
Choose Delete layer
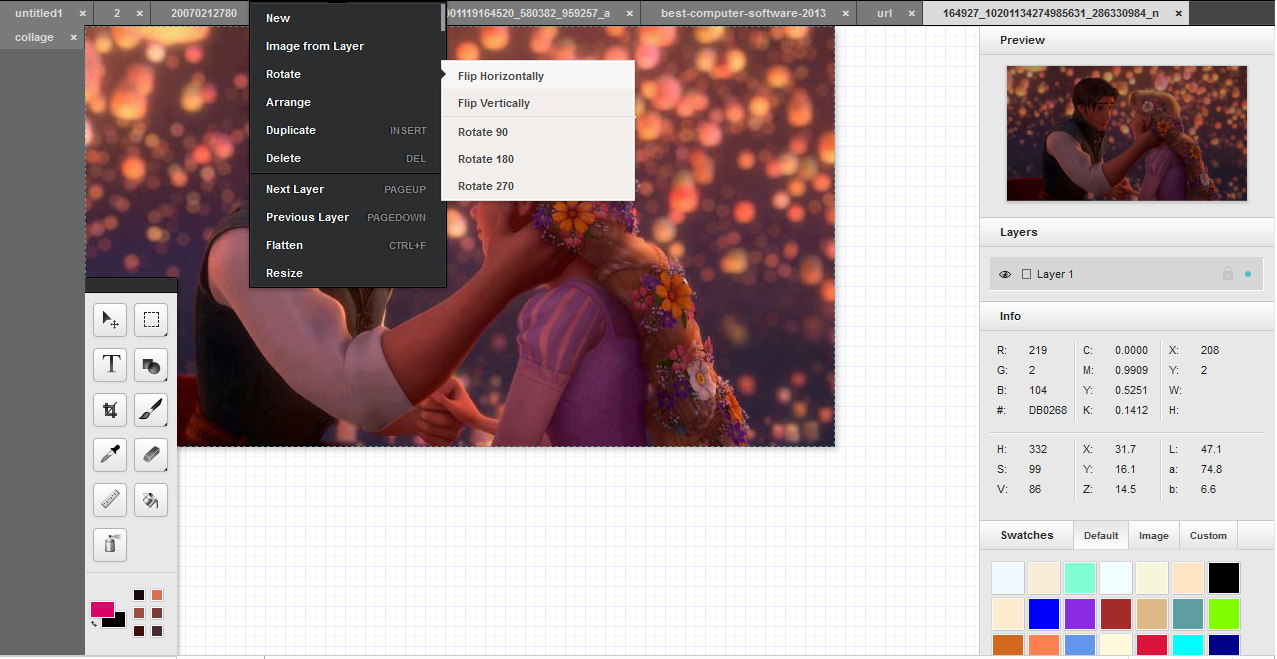[x=347, y=158]
